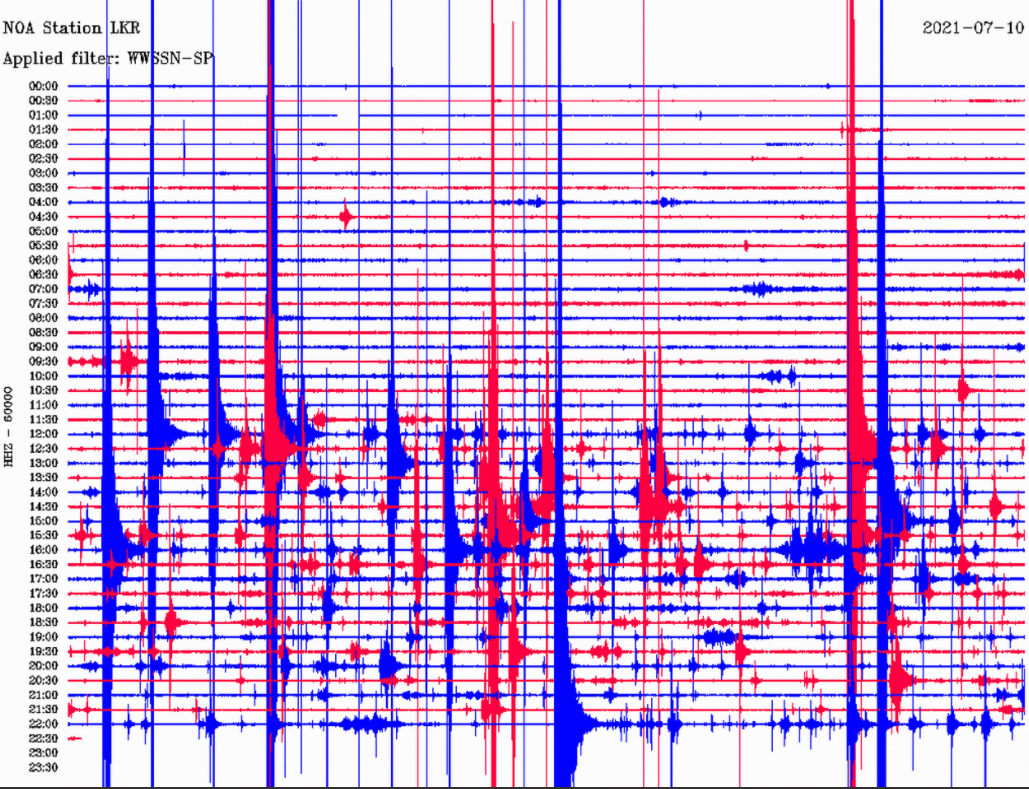The image size is (1029, 789).
Task: Pick the 16:30 time row label
Action: (42, 564)
